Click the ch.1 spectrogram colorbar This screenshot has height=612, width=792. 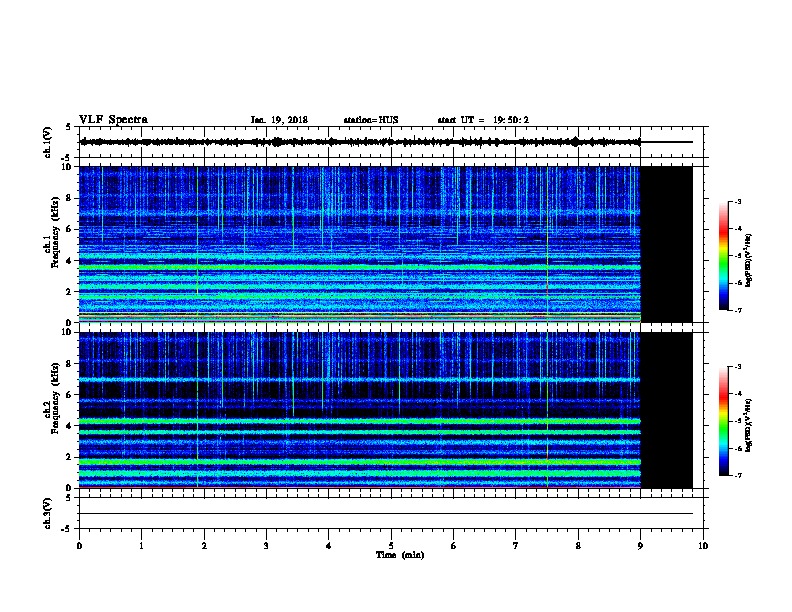coord(723,256)
